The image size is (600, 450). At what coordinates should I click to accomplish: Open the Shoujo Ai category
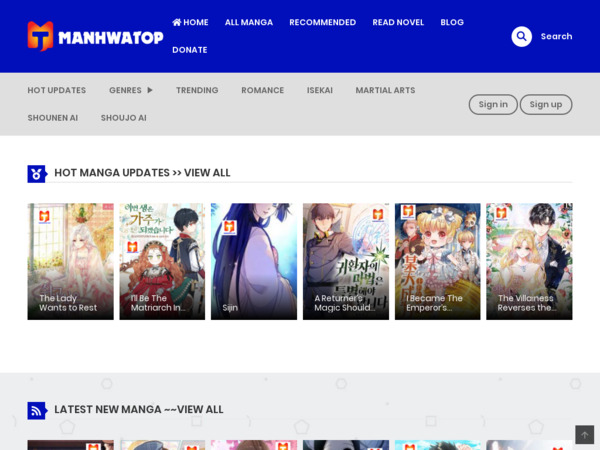pyautogui.click(x=124, y=118)
